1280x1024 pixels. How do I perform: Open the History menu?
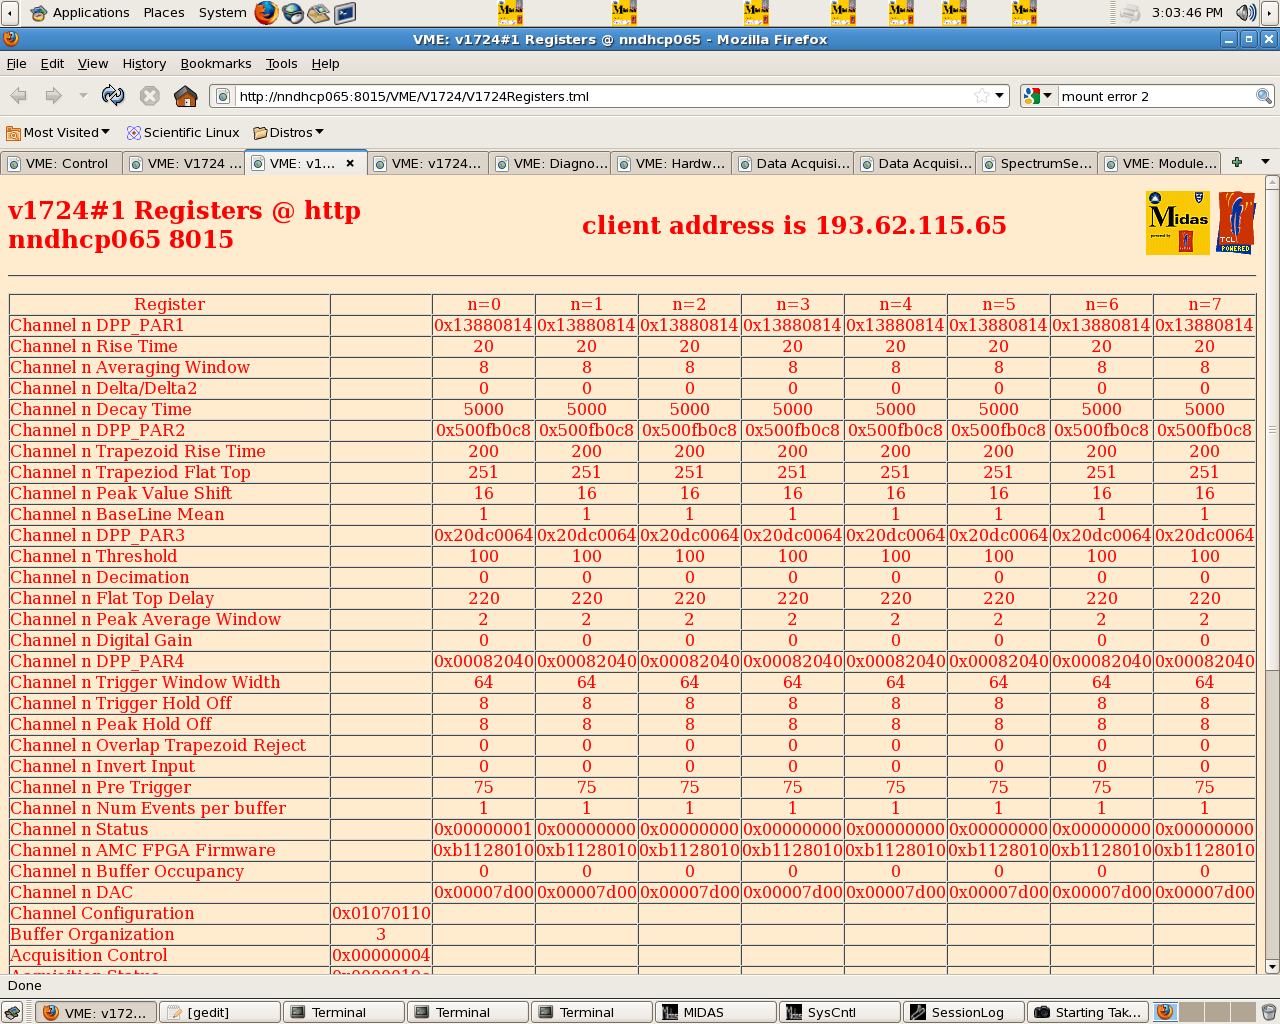[x=144, y=63]
